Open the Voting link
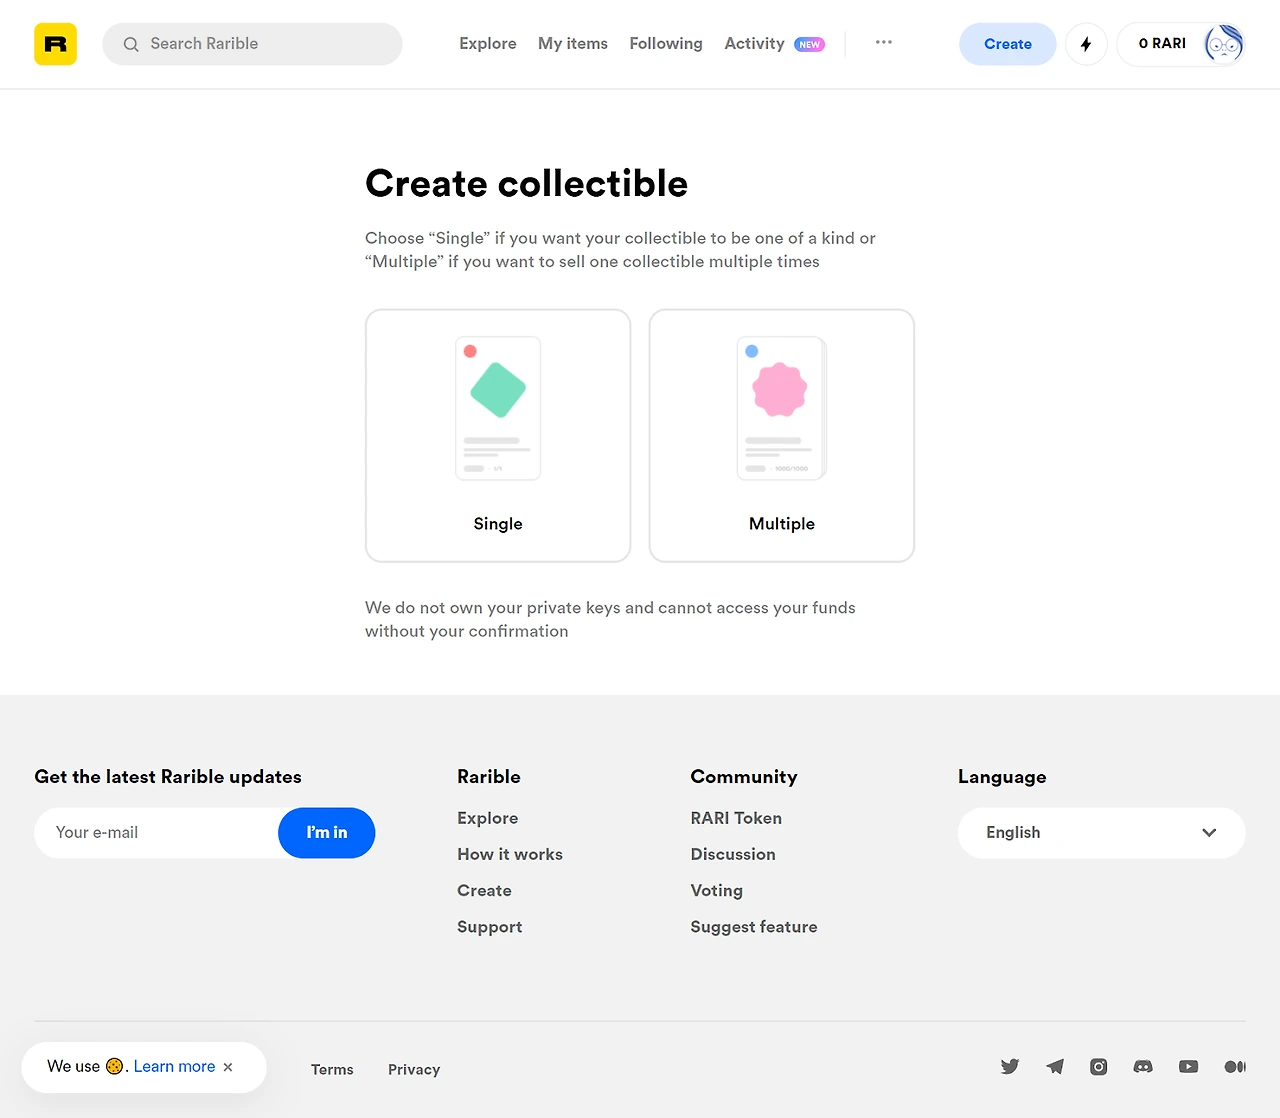 (x=717, y=890)
